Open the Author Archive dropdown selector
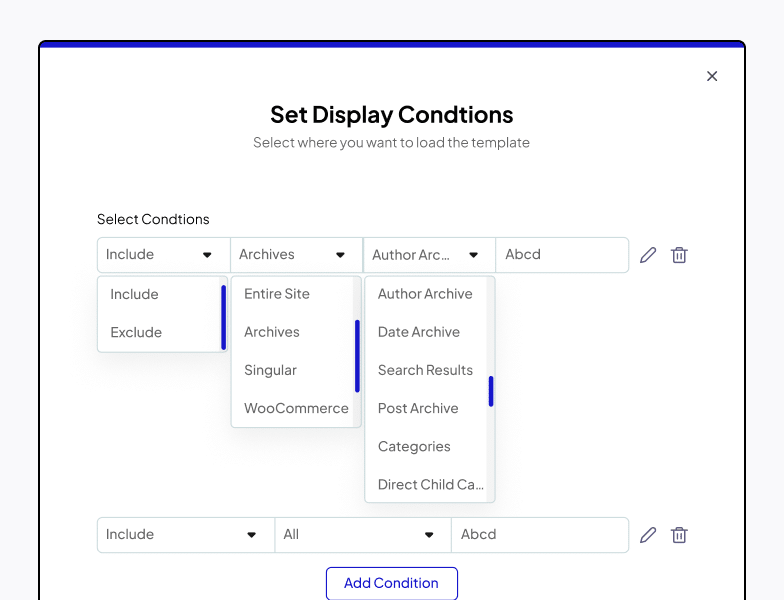 coord(429,255)
